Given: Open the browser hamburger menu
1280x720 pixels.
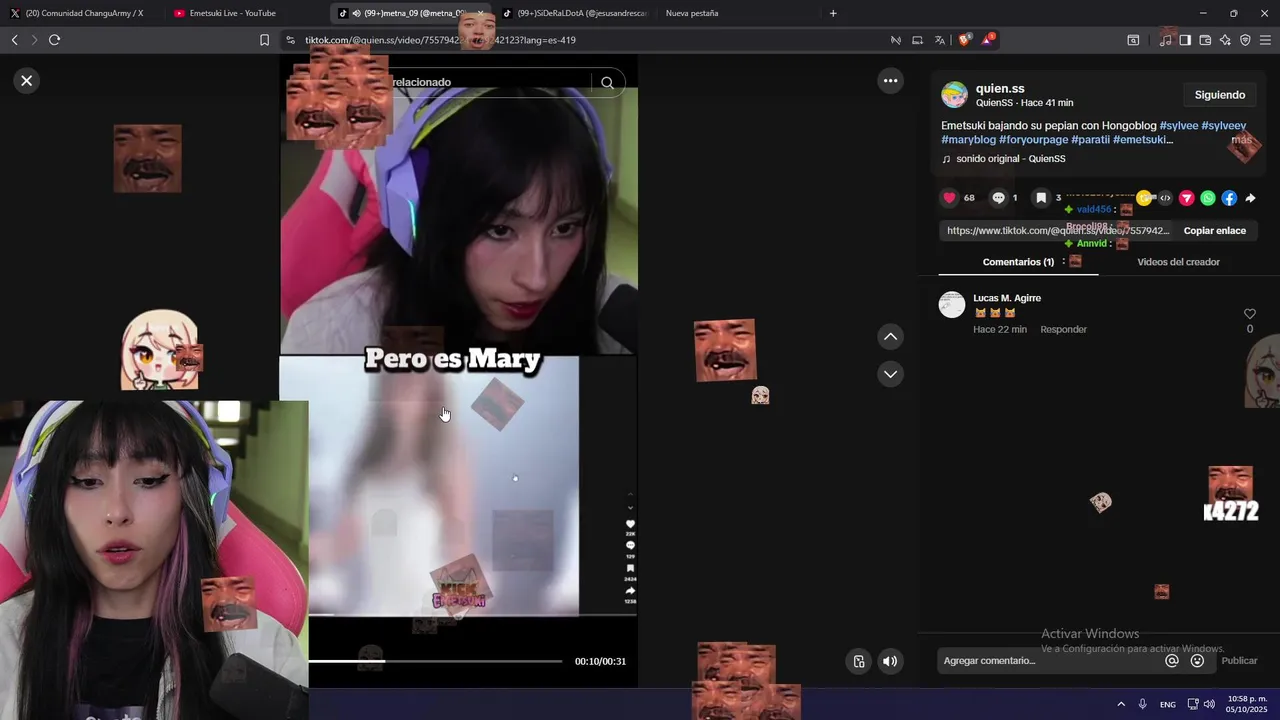Looking at the screenshot, I should coord(1265,40).
